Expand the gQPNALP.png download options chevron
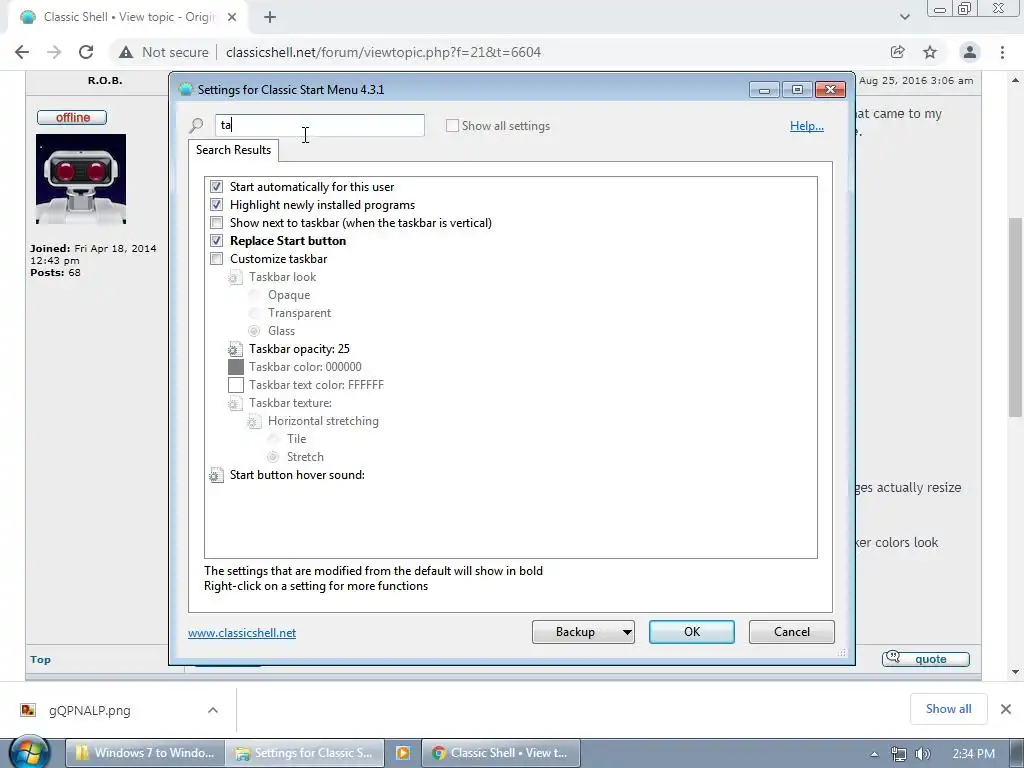 (x=213, y=710)
